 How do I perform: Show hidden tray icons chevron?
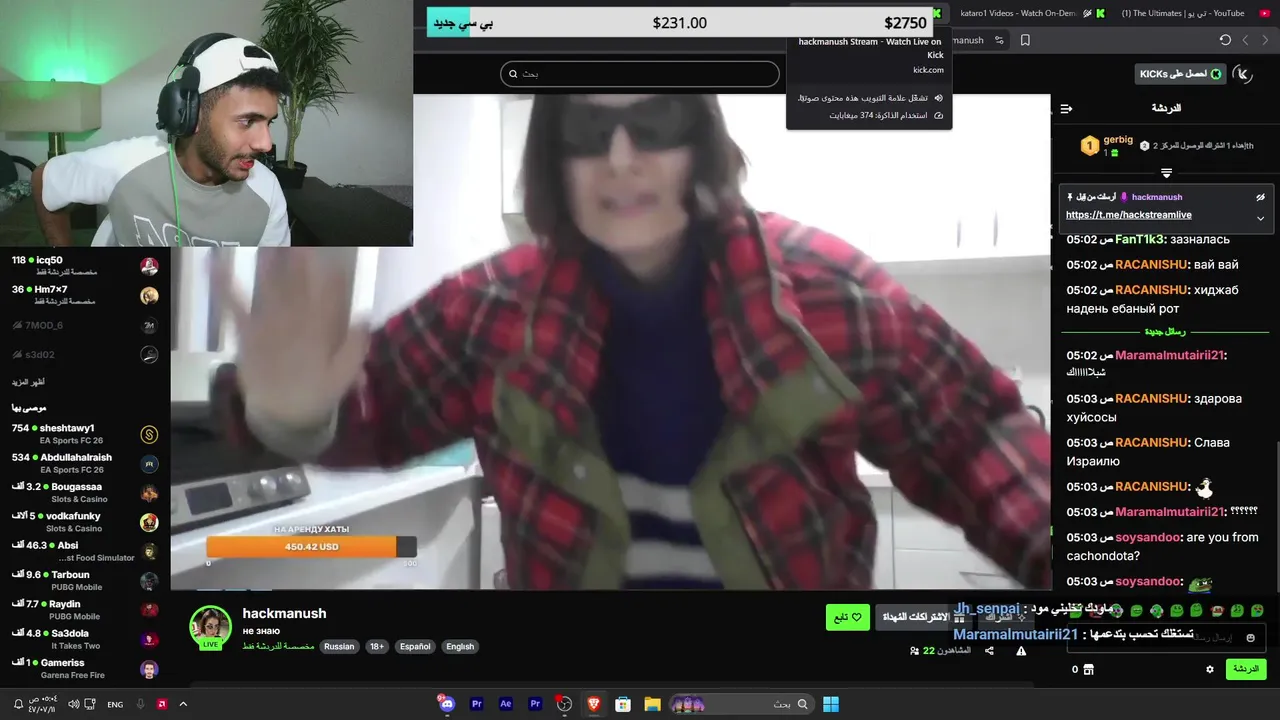tap(183, 704)
